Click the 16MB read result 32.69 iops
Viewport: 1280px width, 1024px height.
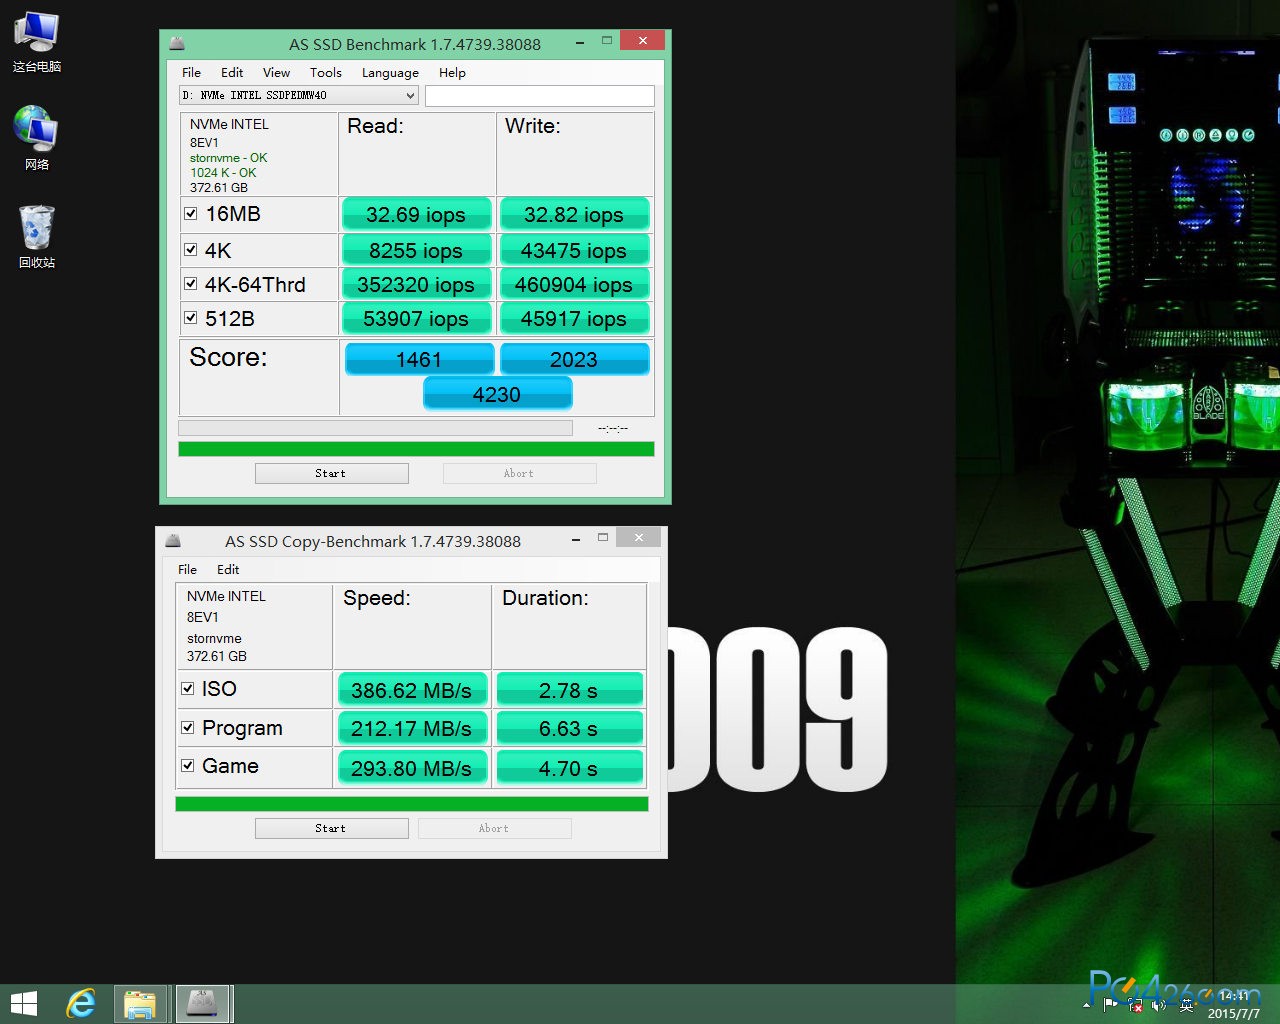416,214
